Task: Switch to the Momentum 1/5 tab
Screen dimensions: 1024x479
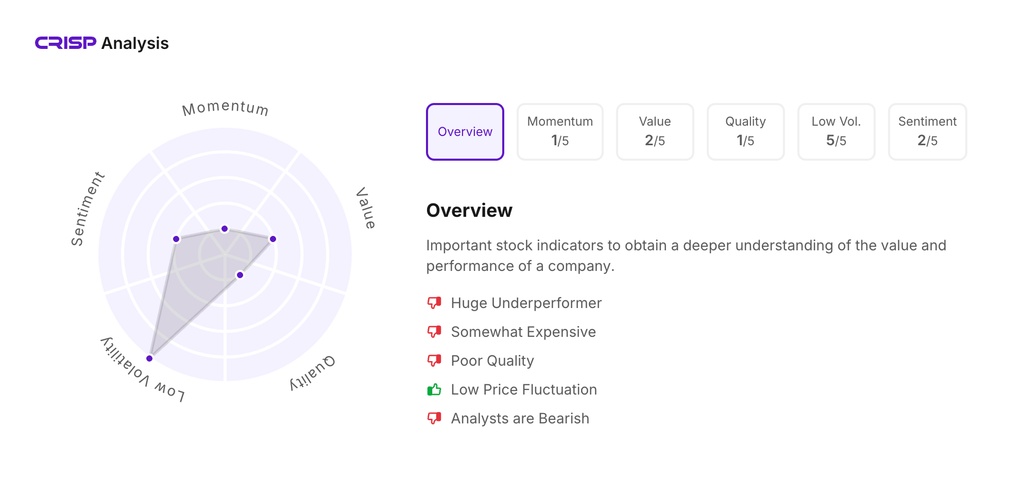Action: 560,132
